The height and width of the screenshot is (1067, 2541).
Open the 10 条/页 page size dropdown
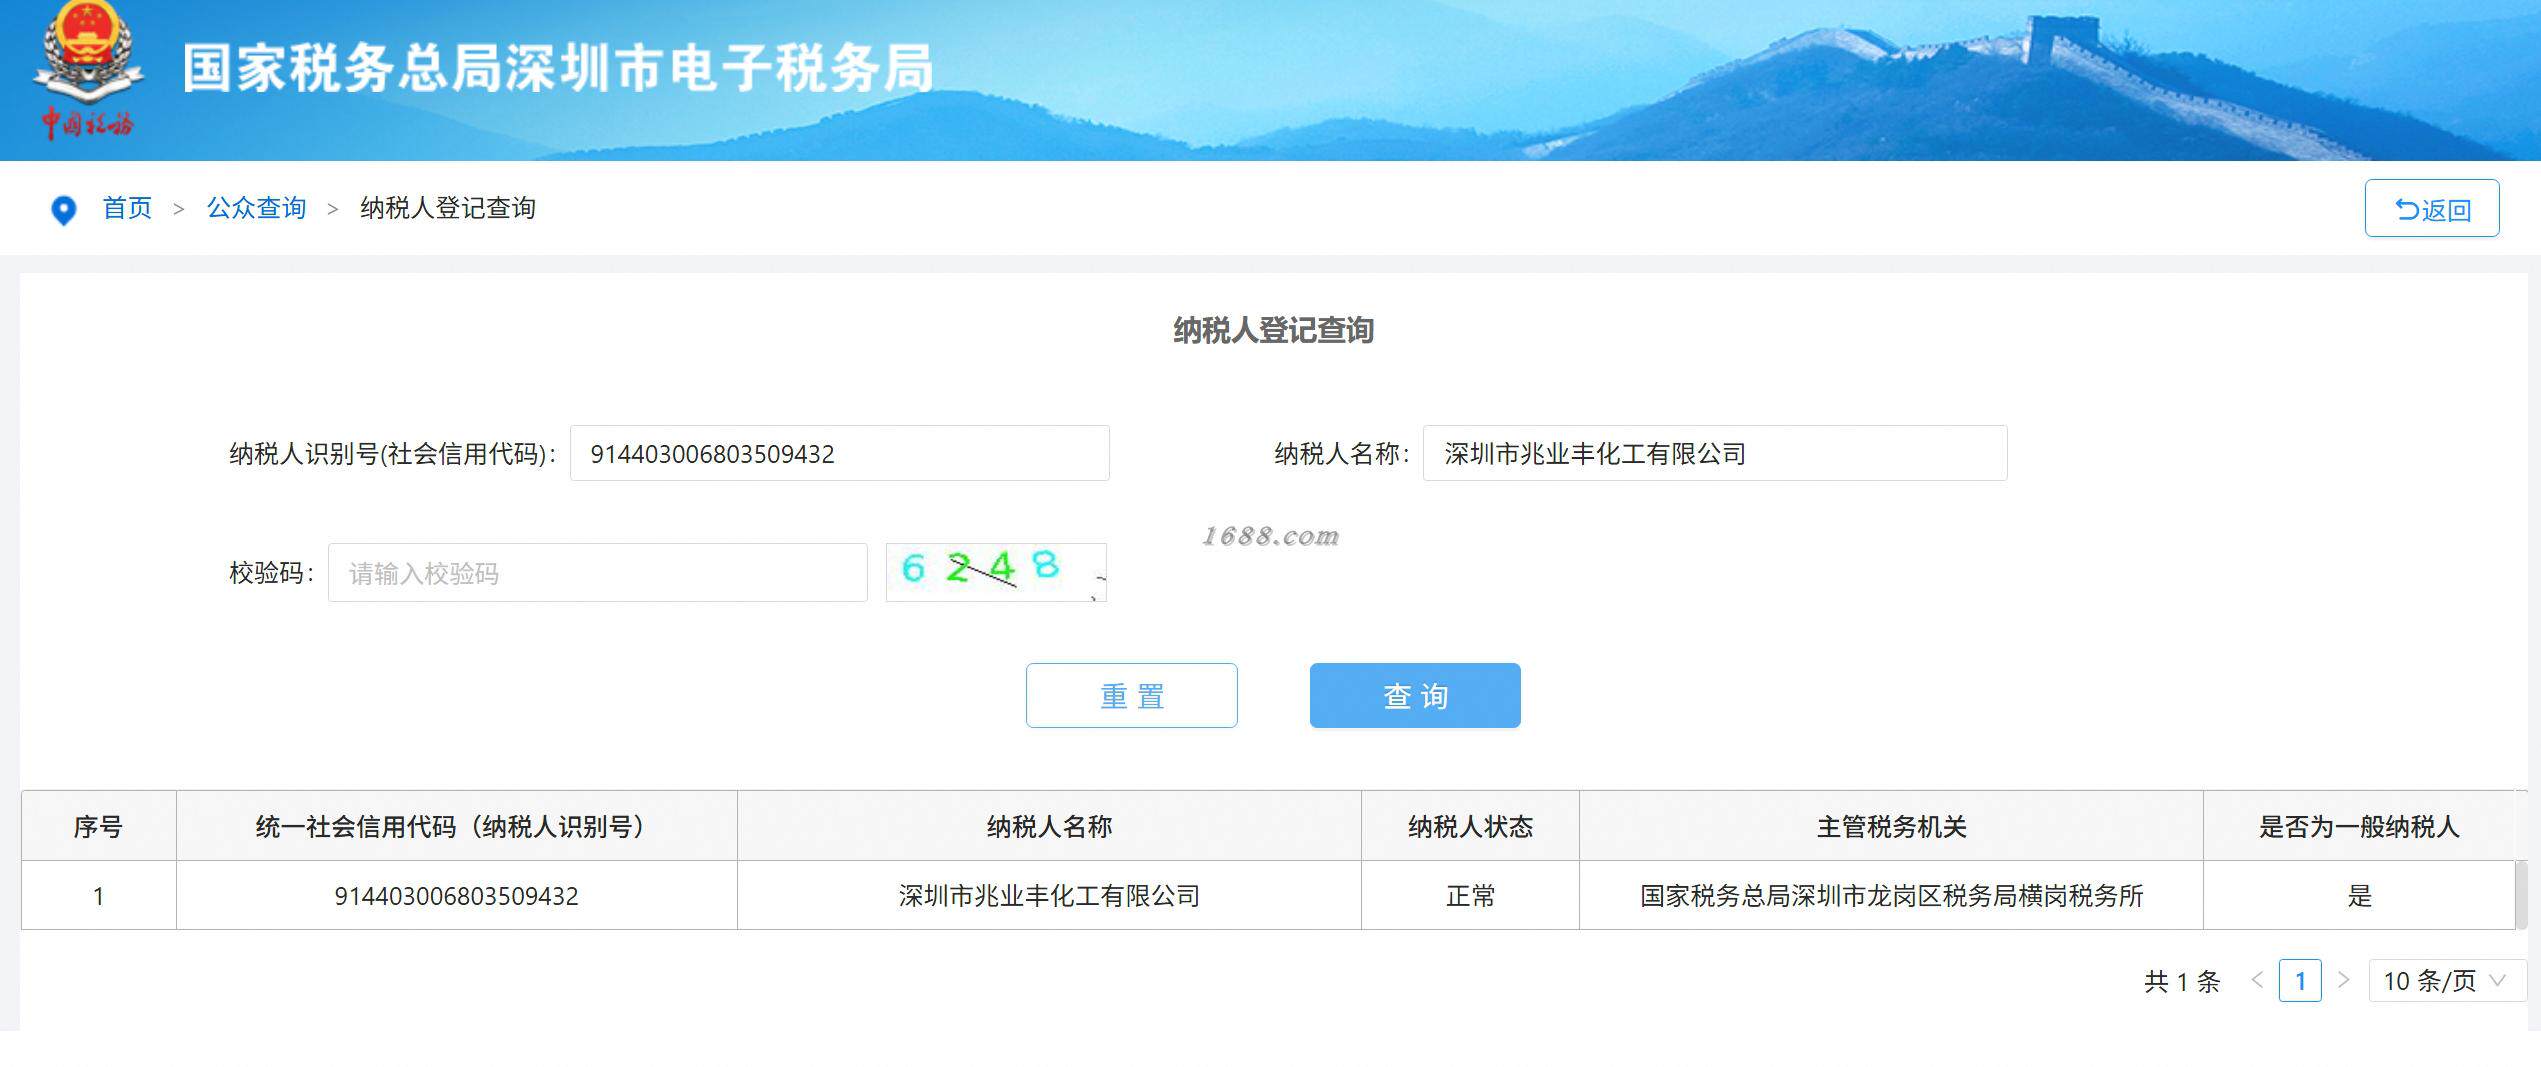pos(2446,981)
